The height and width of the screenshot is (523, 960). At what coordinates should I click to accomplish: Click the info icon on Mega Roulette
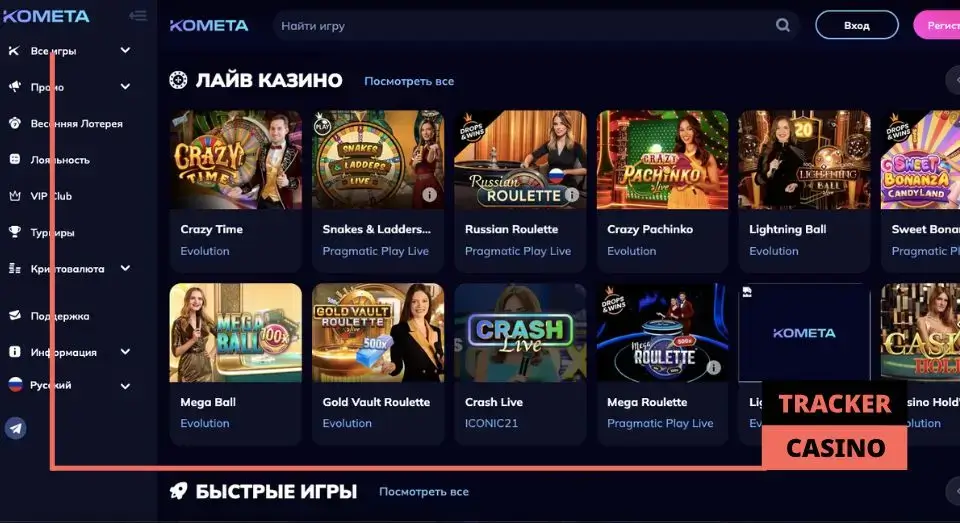[713, 367]
